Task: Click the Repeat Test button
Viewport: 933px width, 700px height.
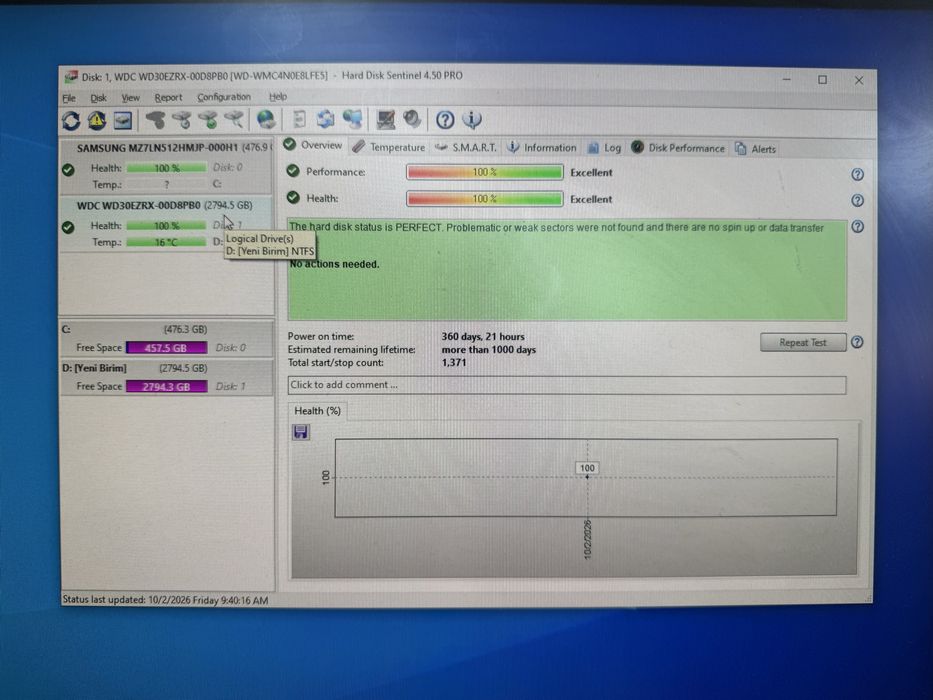Action: point(803,342)
